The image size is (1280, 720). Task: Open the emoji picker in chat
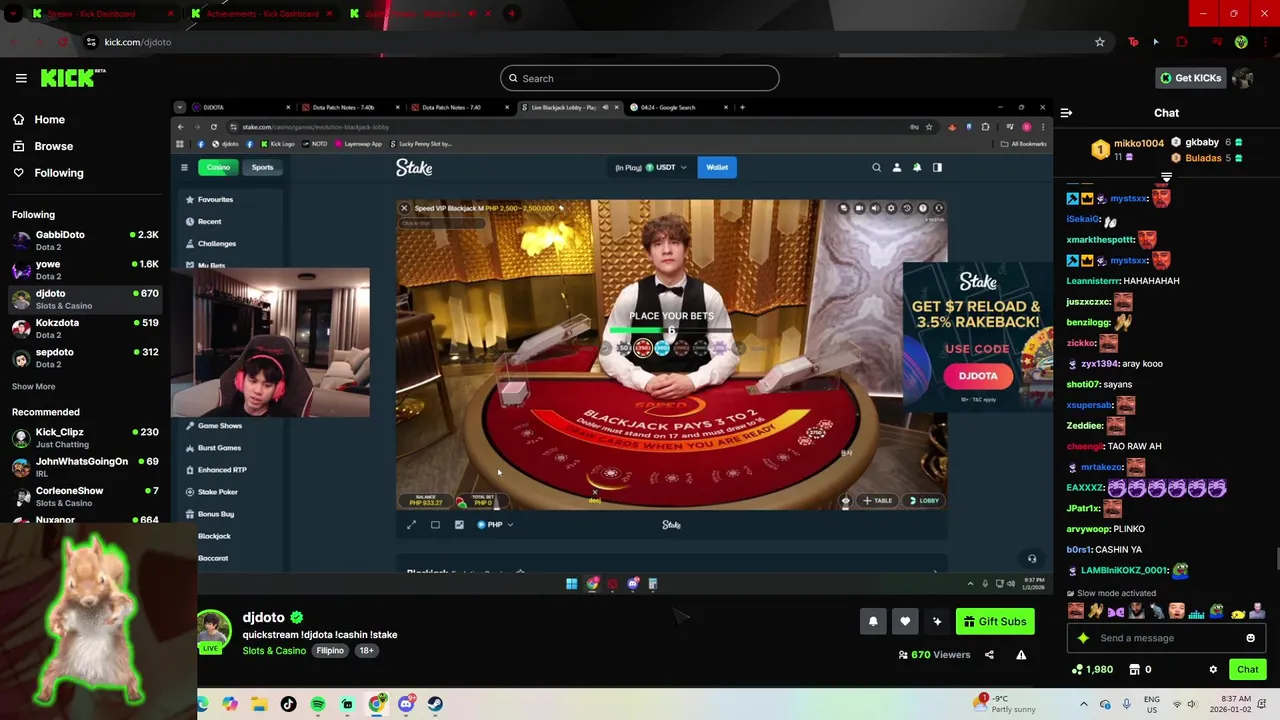tap(1250, 638)
